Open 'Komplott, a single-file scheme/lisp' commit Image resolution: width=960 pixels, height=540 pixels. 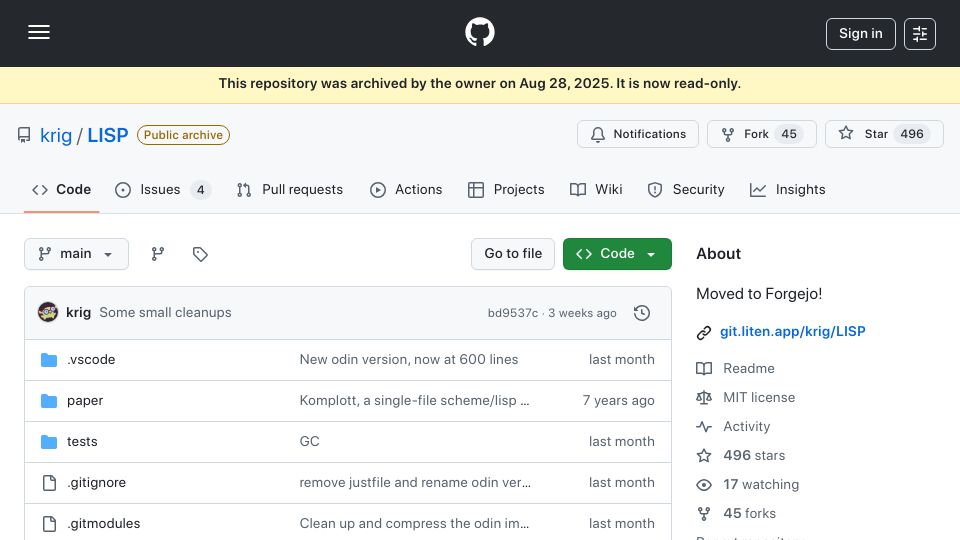click(x=414, y=400)
